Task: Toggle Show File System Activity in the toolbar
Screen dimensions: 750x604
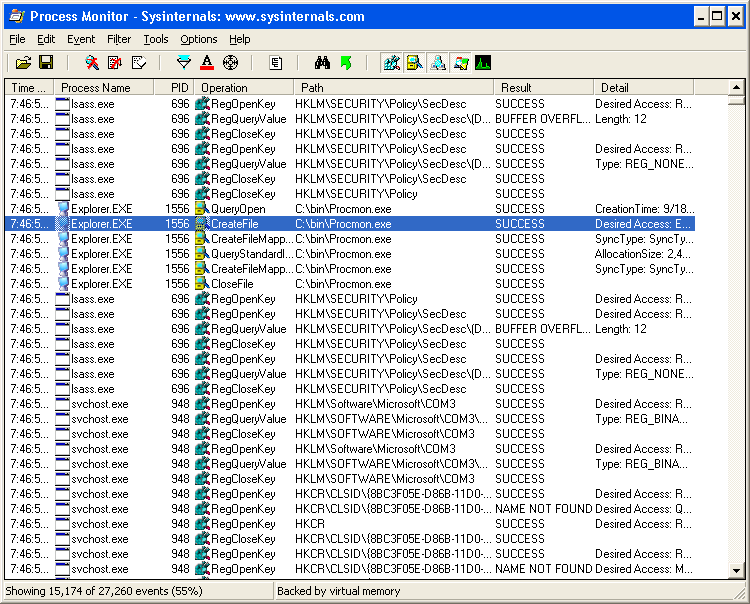Action: point(415,63)
